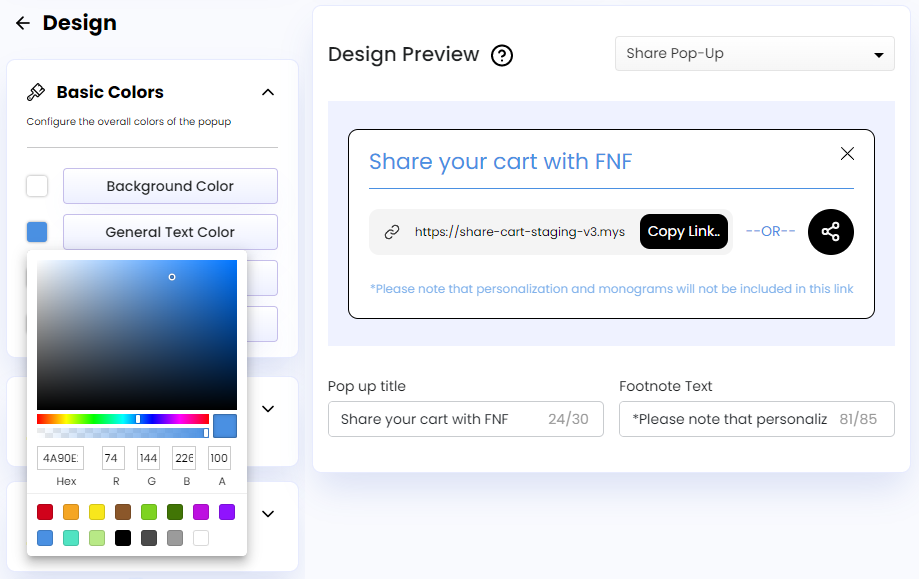The image size is (919, 579).
Task: Expand the bottom collapsed panel chevron
Action: pyautogui.click(x=267, y=513)
